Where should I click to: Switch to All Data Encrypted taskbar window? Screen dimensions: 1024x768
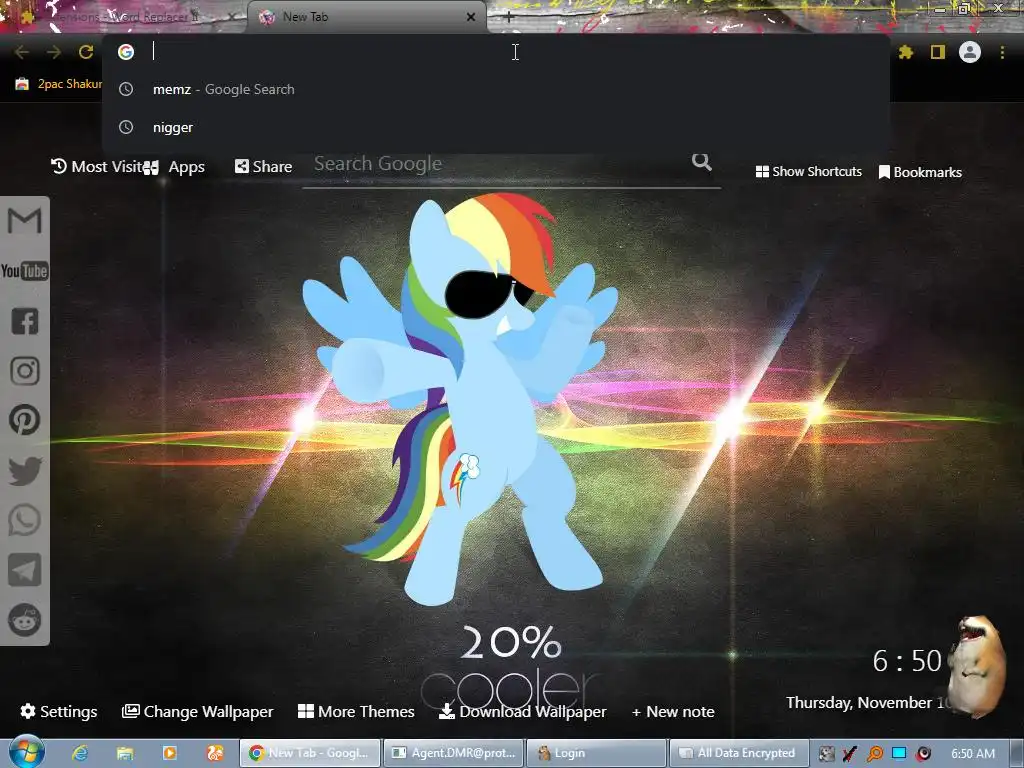click(x=739, y=753)
